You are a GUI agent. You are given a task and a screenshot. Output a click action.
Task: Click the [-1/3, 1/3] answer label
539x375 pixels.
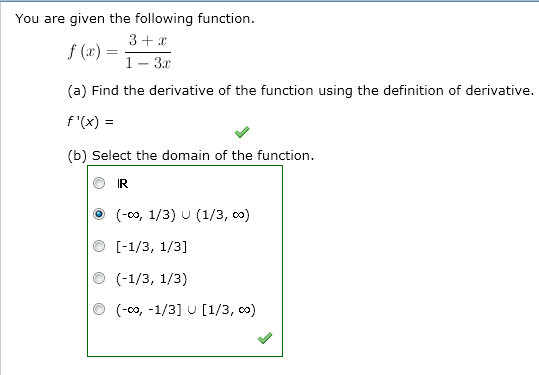152,246
